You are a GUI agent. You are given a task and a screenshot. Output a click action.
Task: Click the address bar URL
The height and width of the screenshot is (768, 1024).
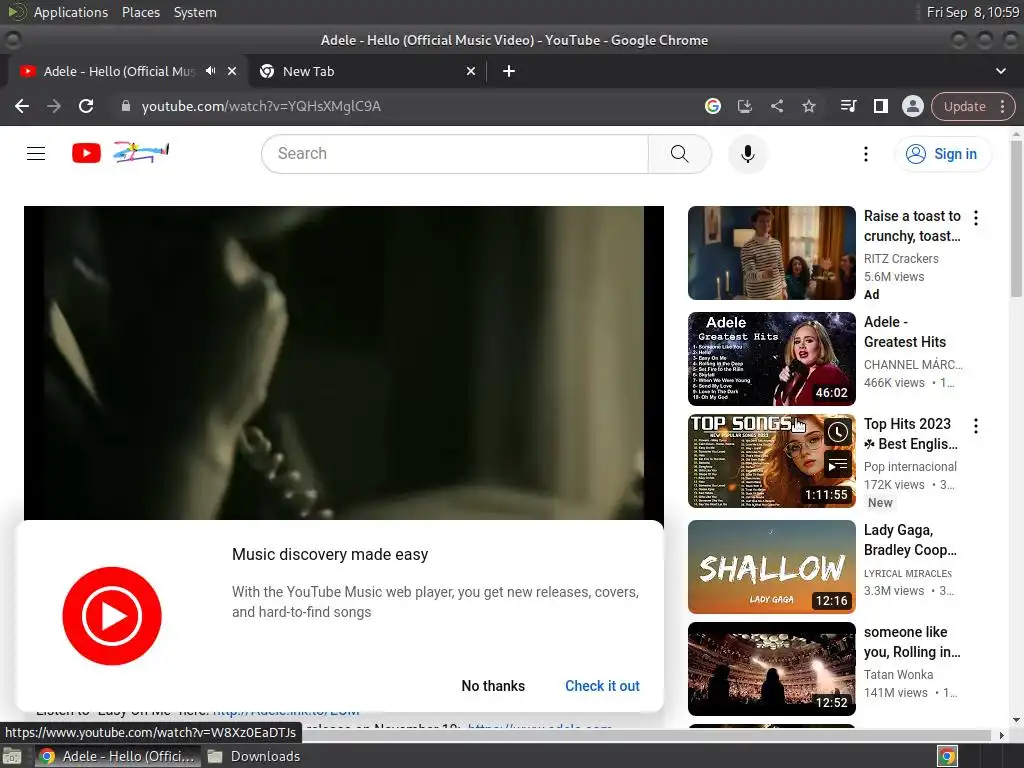click(261, 106)
